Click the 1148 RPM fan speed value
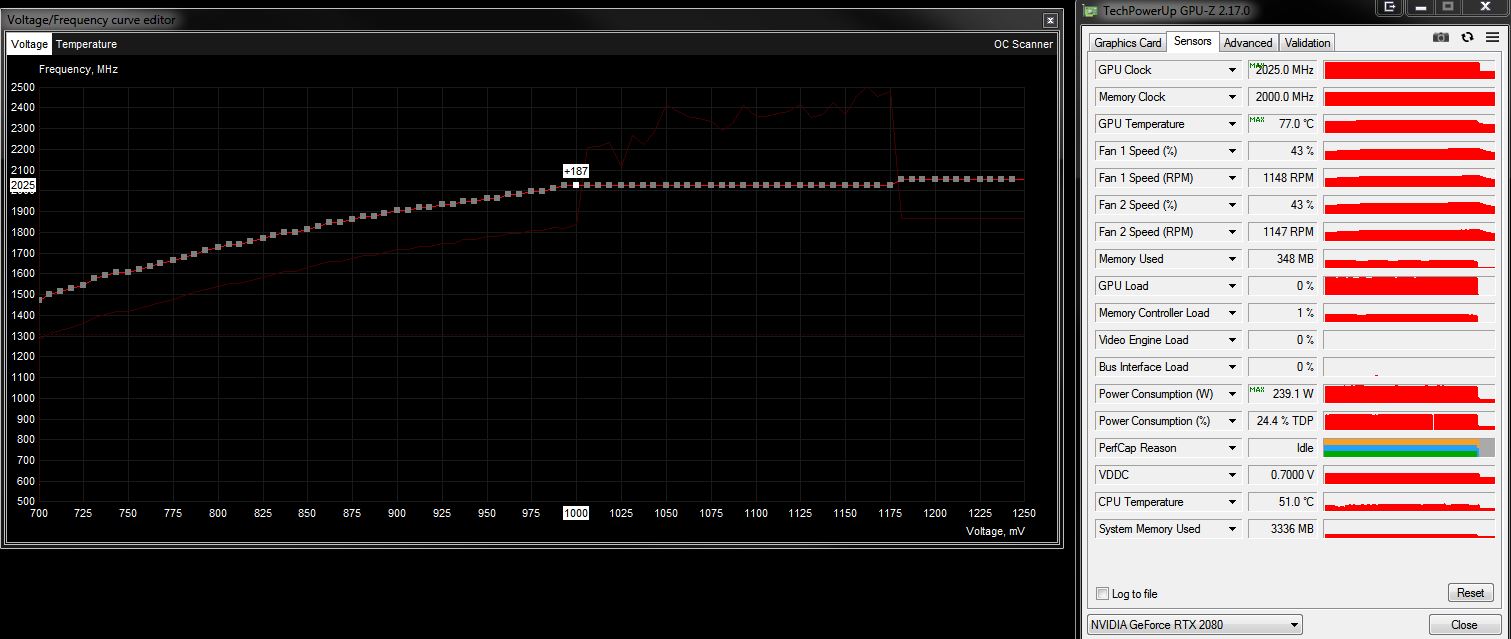The height and width of the screenshot is (639, 1511). (1282, 178)
